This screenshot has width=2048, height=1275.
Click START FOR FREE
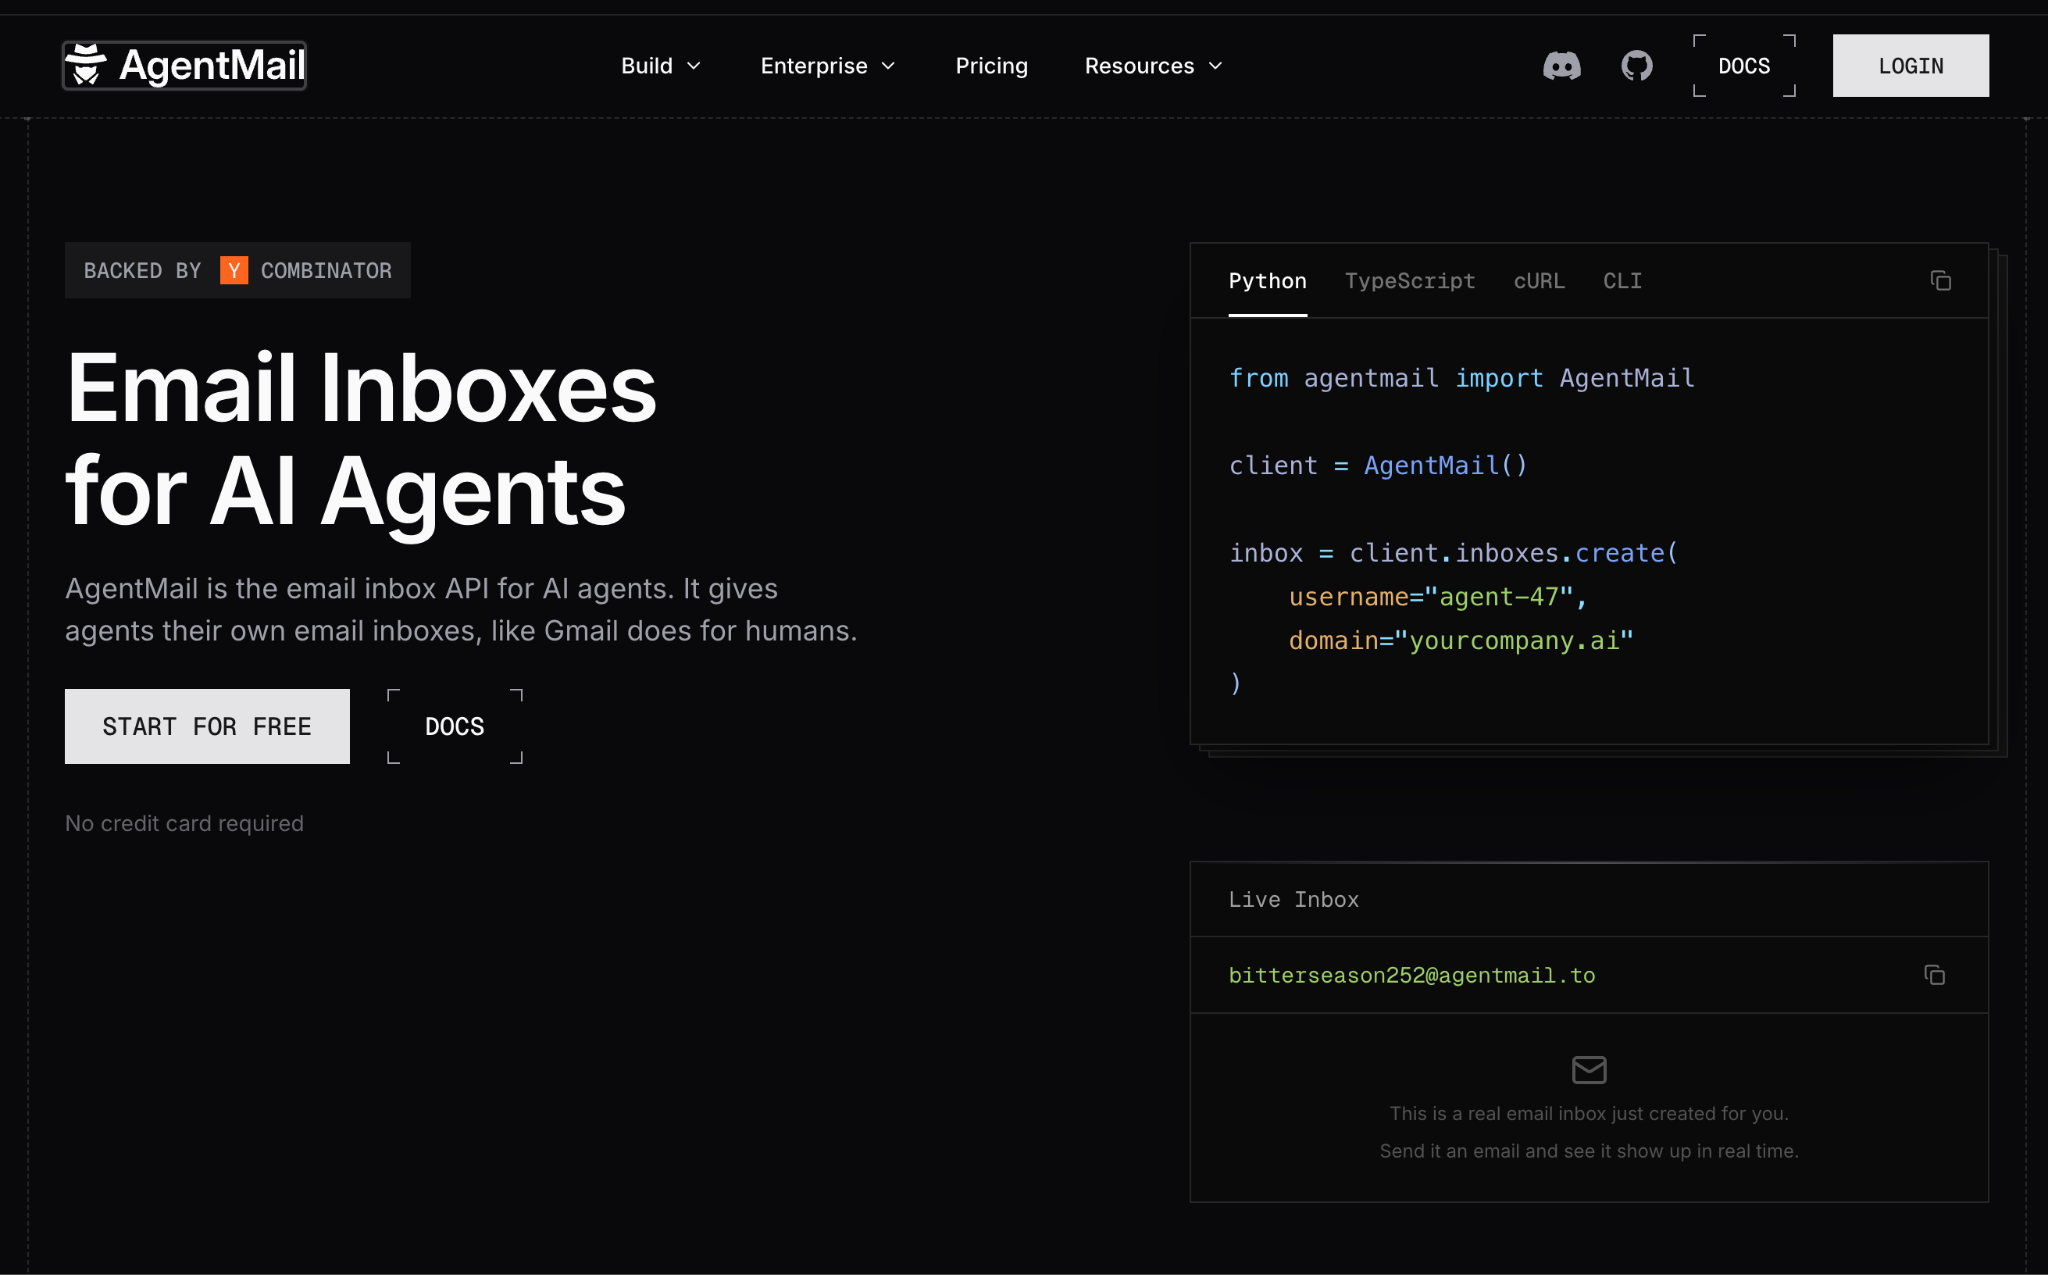point(207,726)
